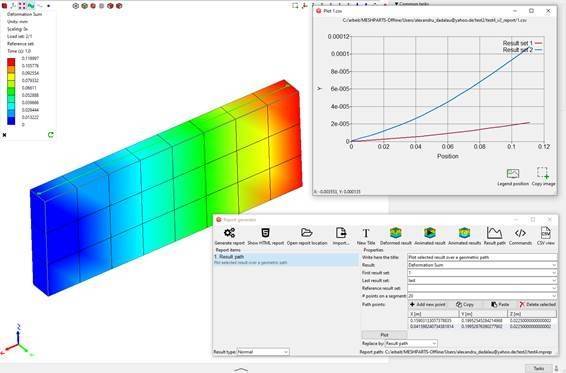
Task: Insert a Deformed result item
Action: pyautogui.click(x=396, y=233)
